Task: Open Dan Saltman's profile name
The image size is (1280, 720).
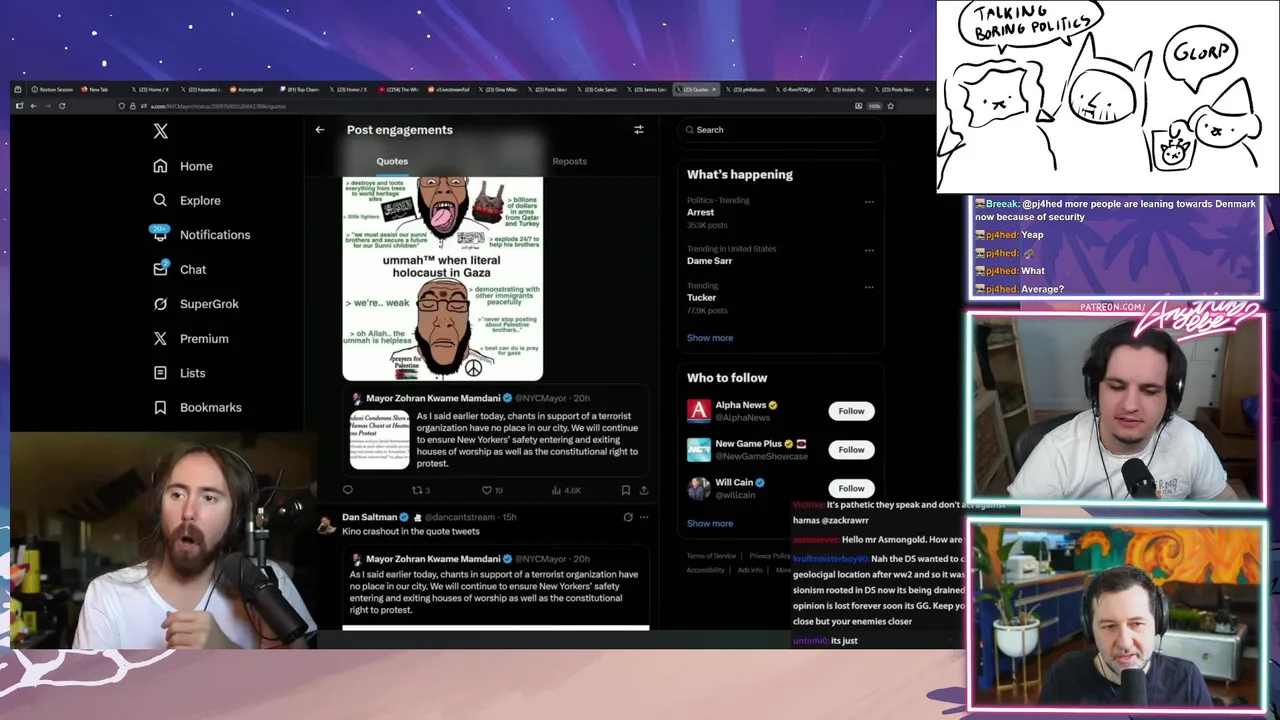Action: (x=370, y=517)
